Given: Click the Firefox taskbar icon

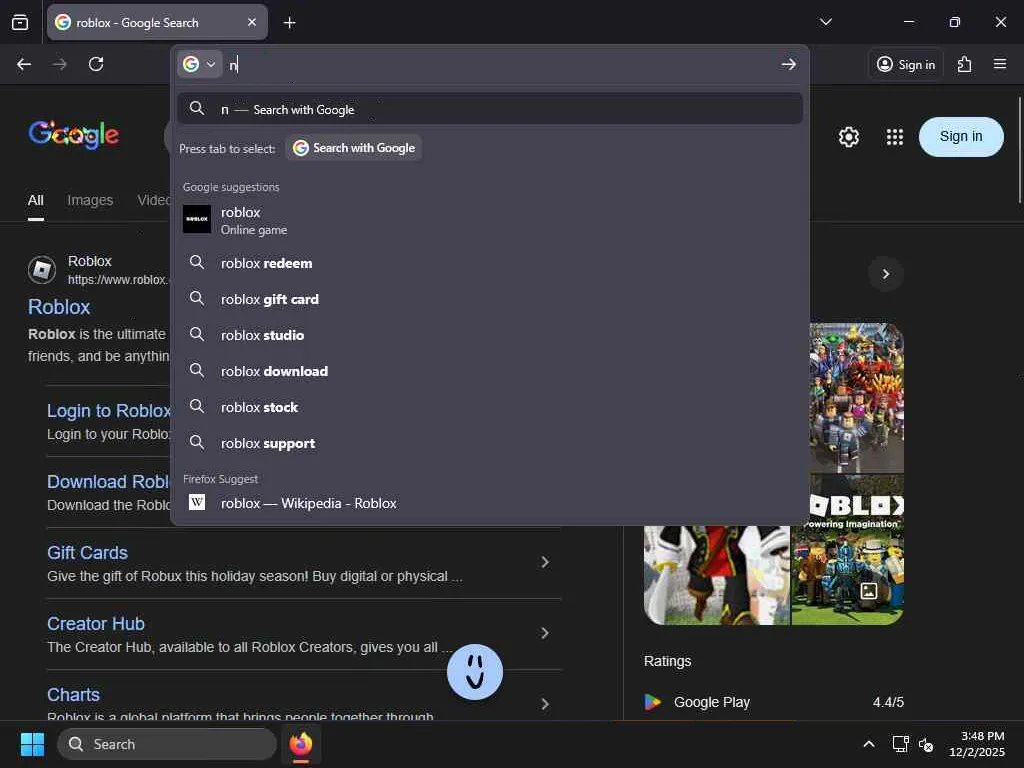Looking at the screenshot, I should pyautogui.click(x=301, y=744).
